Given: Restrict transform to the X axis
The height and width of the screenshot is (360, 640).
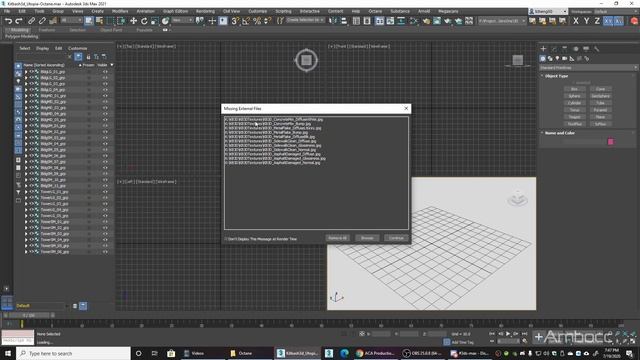Looking at the screenshot, I should [576, 21].
